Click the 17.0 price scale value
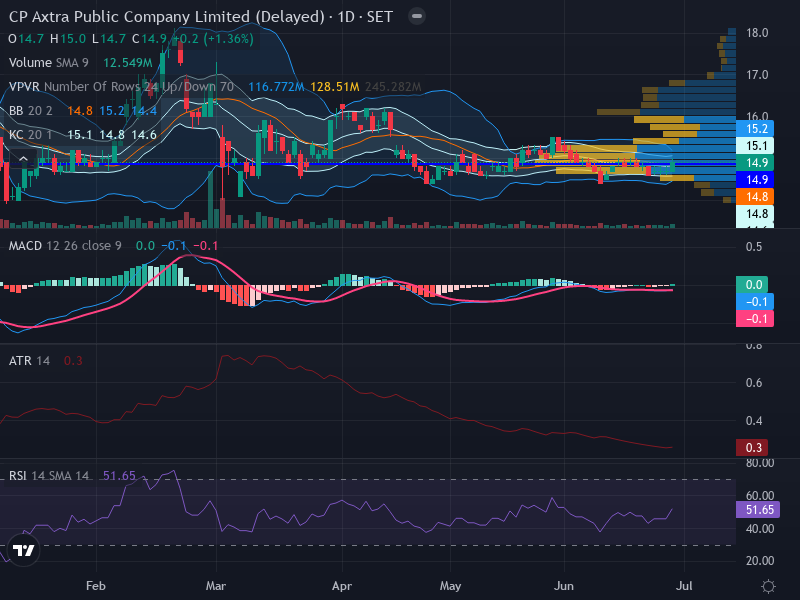The image size is (800, 600). 757,75
